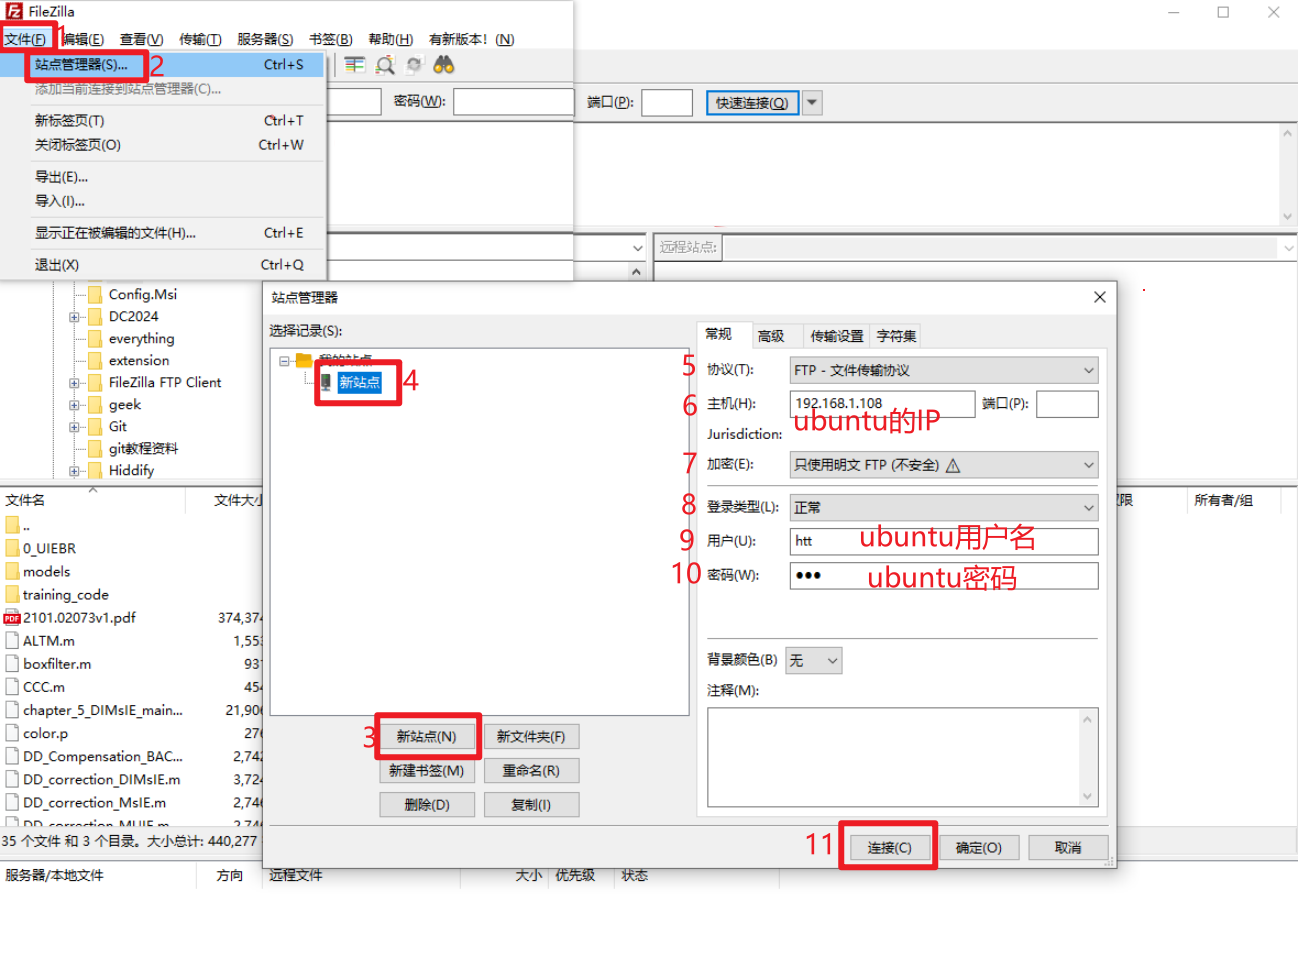Click the 新站点 server icon in site tree
Screen dimensions: 1298x963
click(x=326, y=382)
